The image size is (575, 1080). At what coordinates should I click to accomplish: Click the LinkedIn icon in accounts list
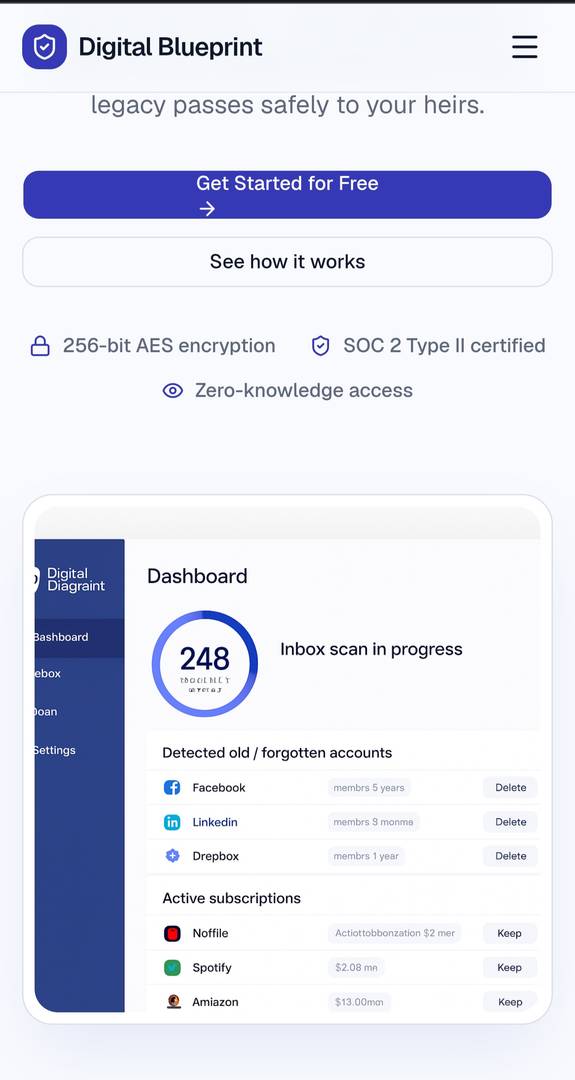pos(172,822)
